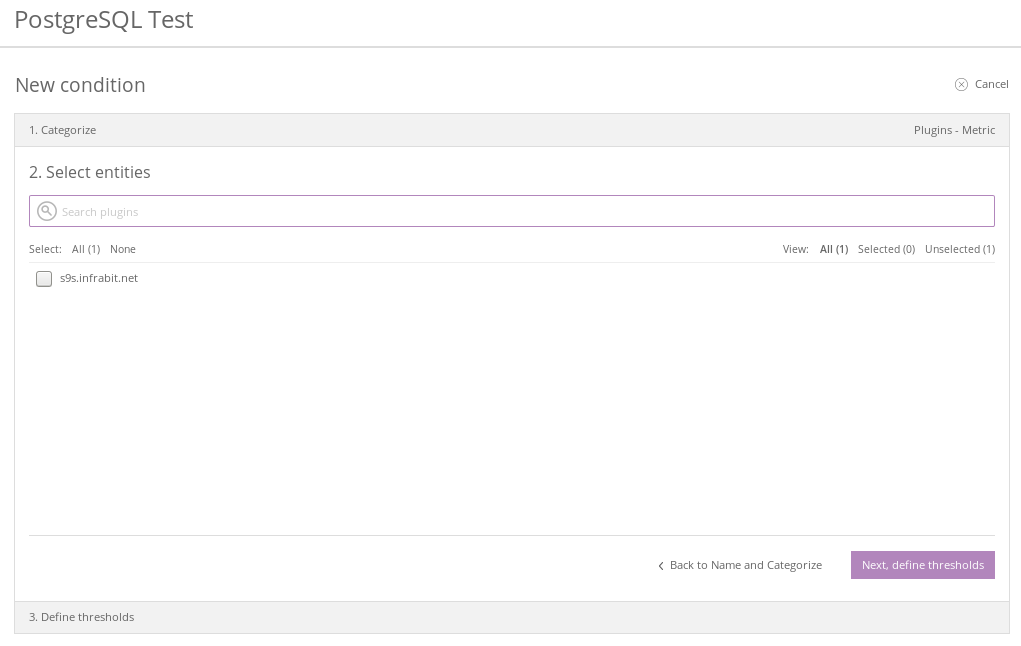Click the 2. Select entities heading
This screenshot has height=646, width=1021.
click(89, 172)
